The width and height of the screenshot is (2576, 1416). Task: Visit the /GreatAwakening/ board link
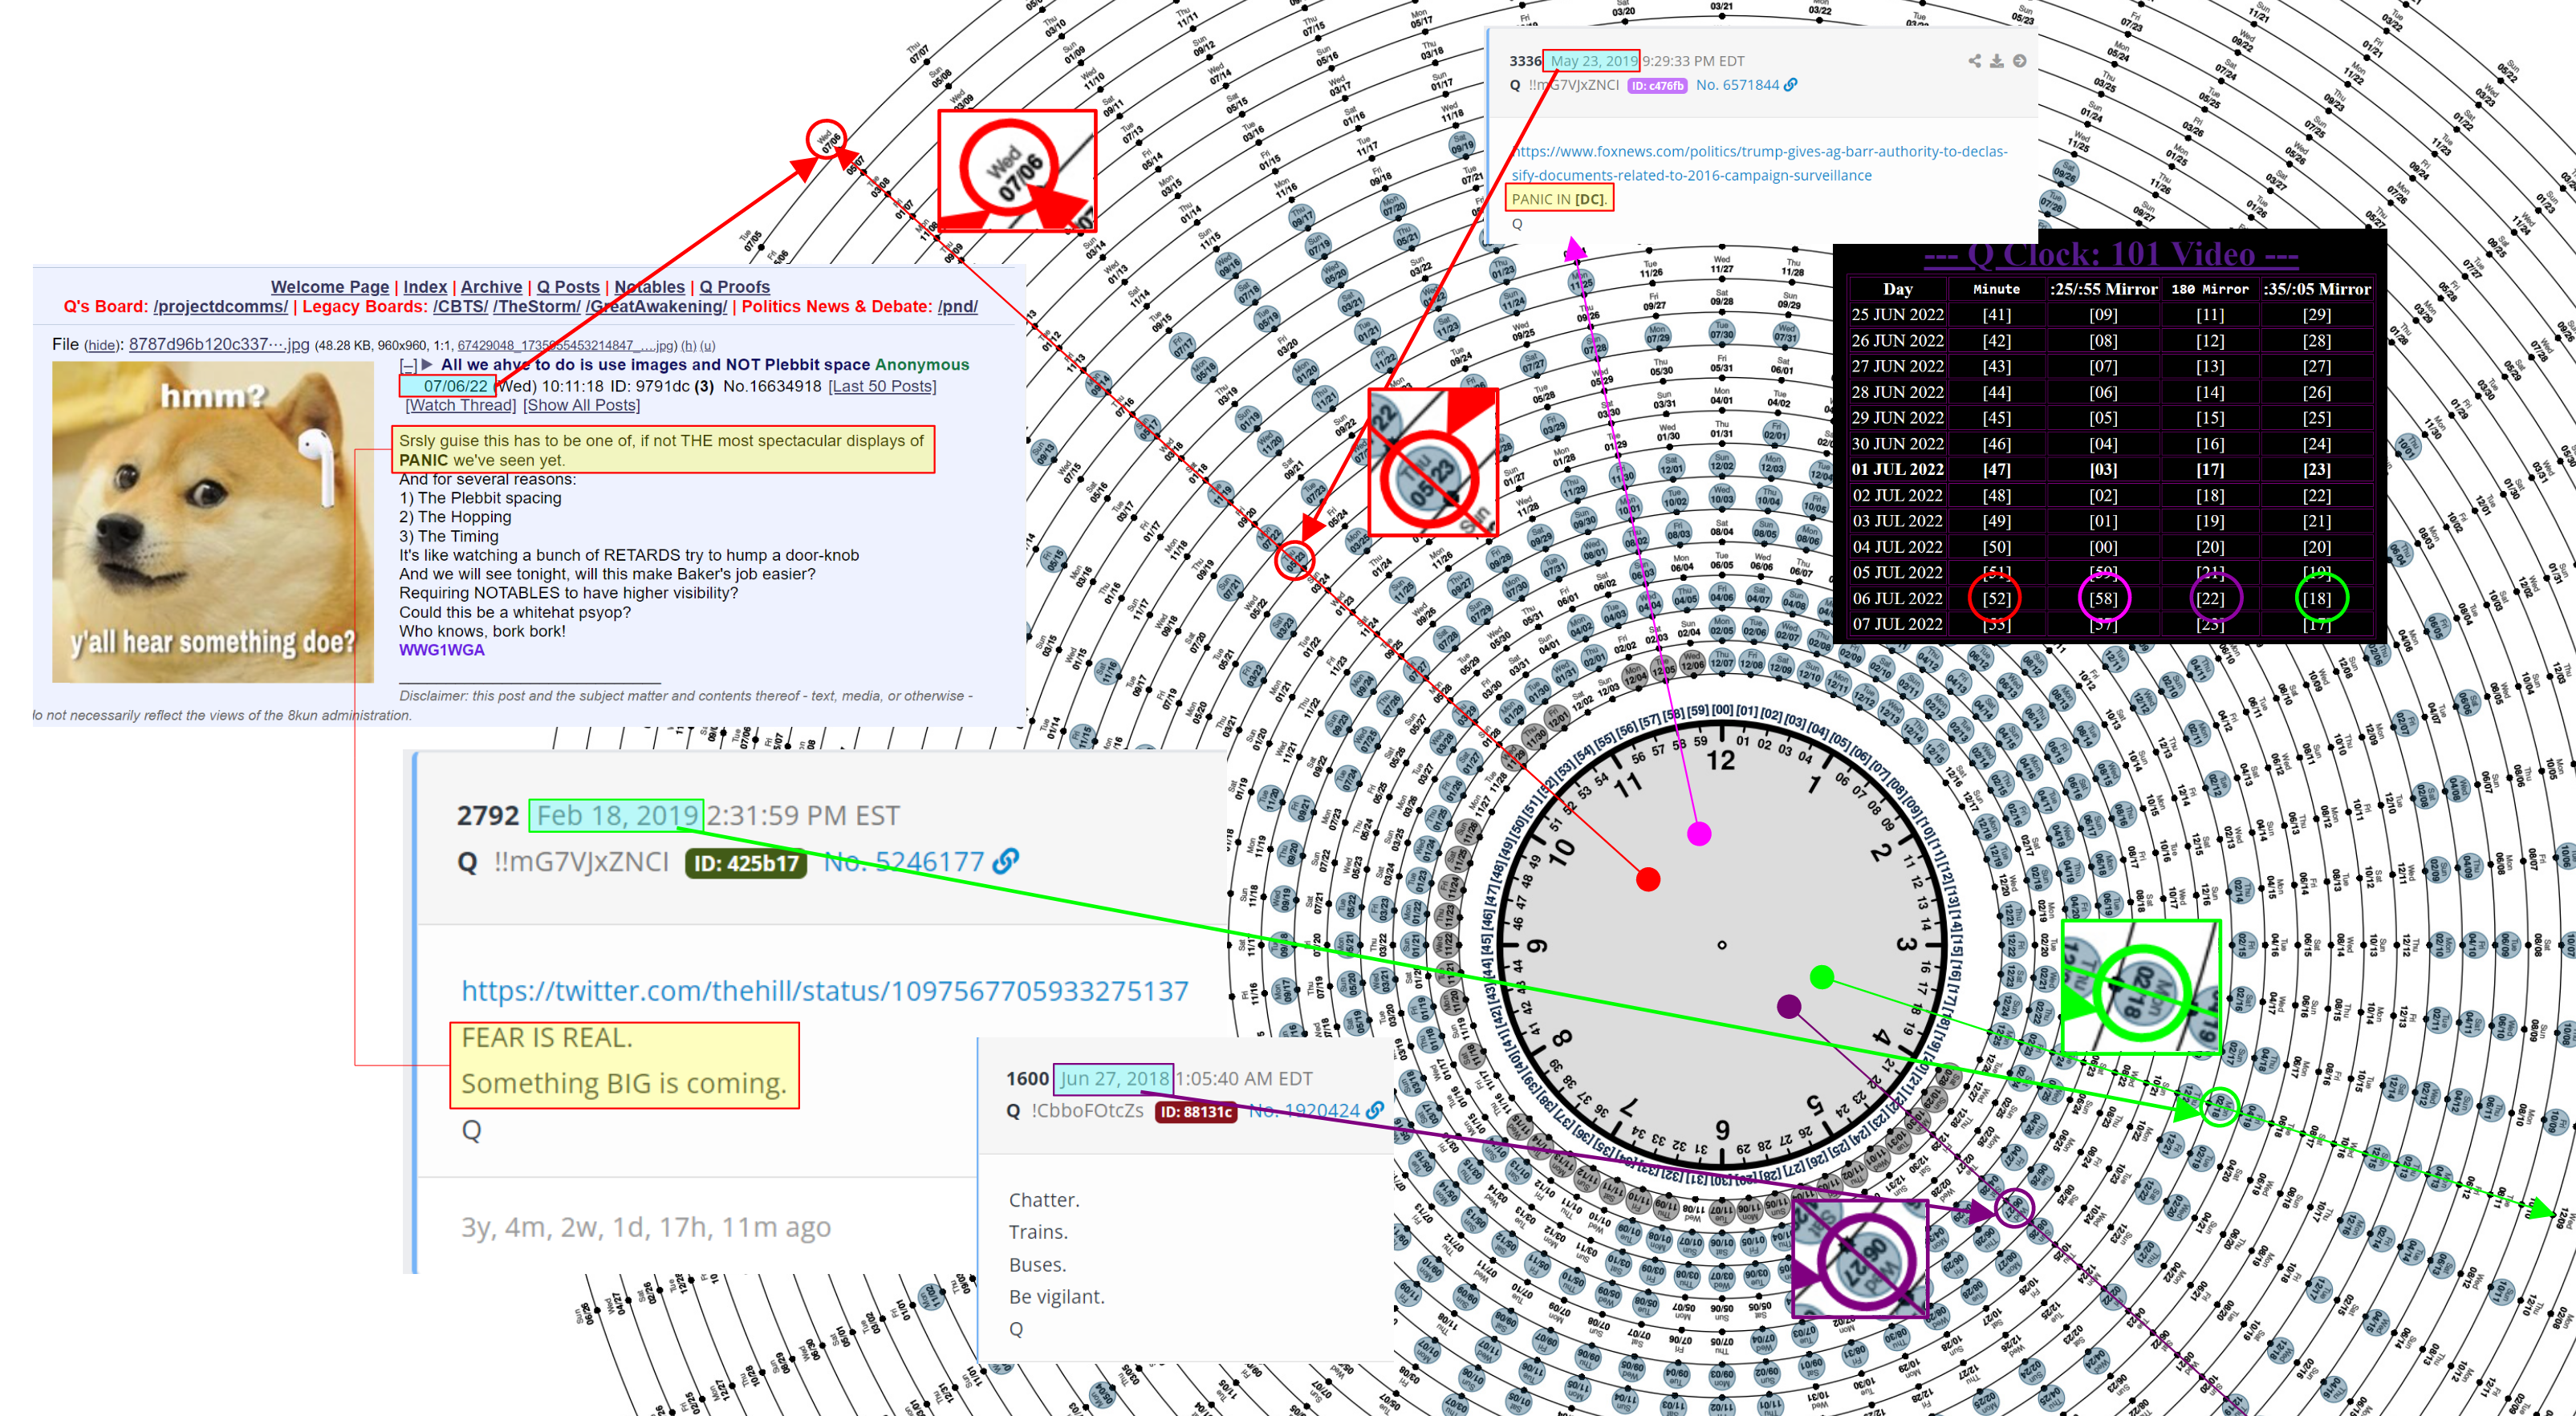[656, 307]
